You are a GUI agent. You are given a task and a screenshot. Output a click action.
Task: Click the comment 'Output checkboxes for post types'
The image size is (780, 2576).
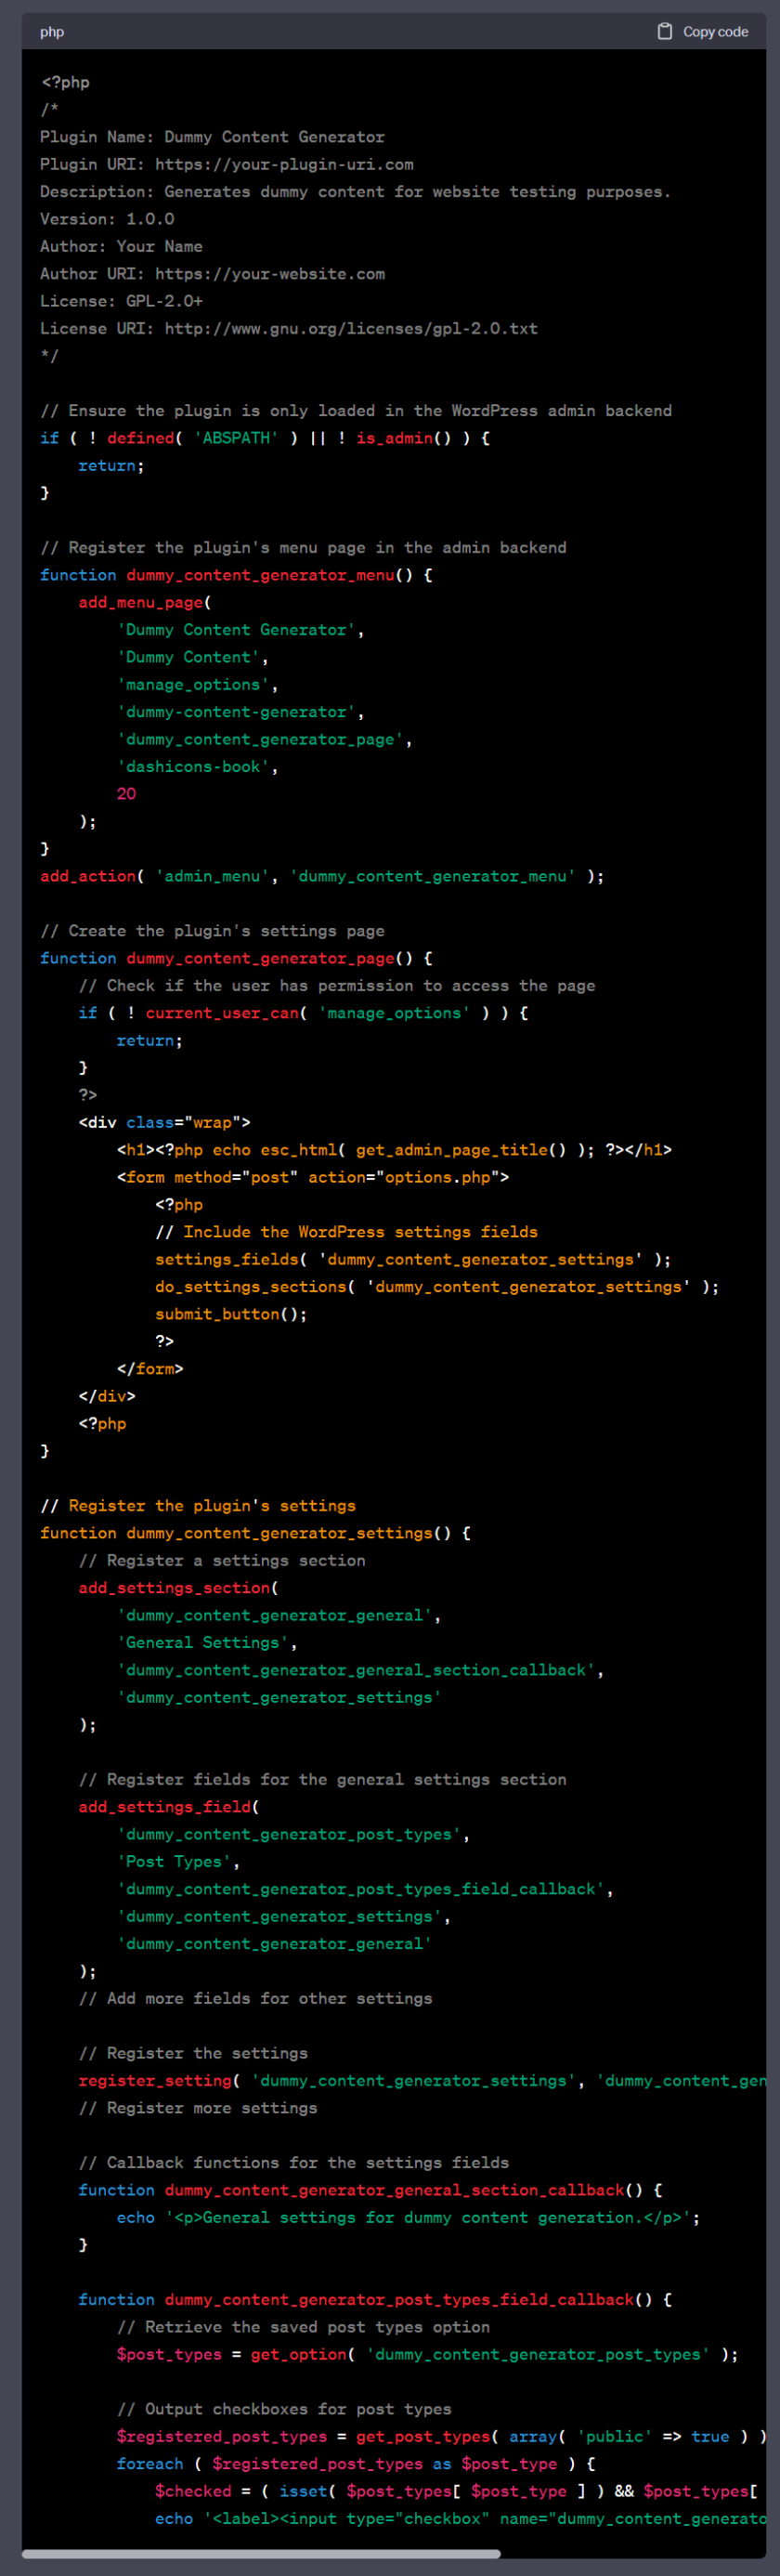pyautogui.click(x=284, y=2410)
